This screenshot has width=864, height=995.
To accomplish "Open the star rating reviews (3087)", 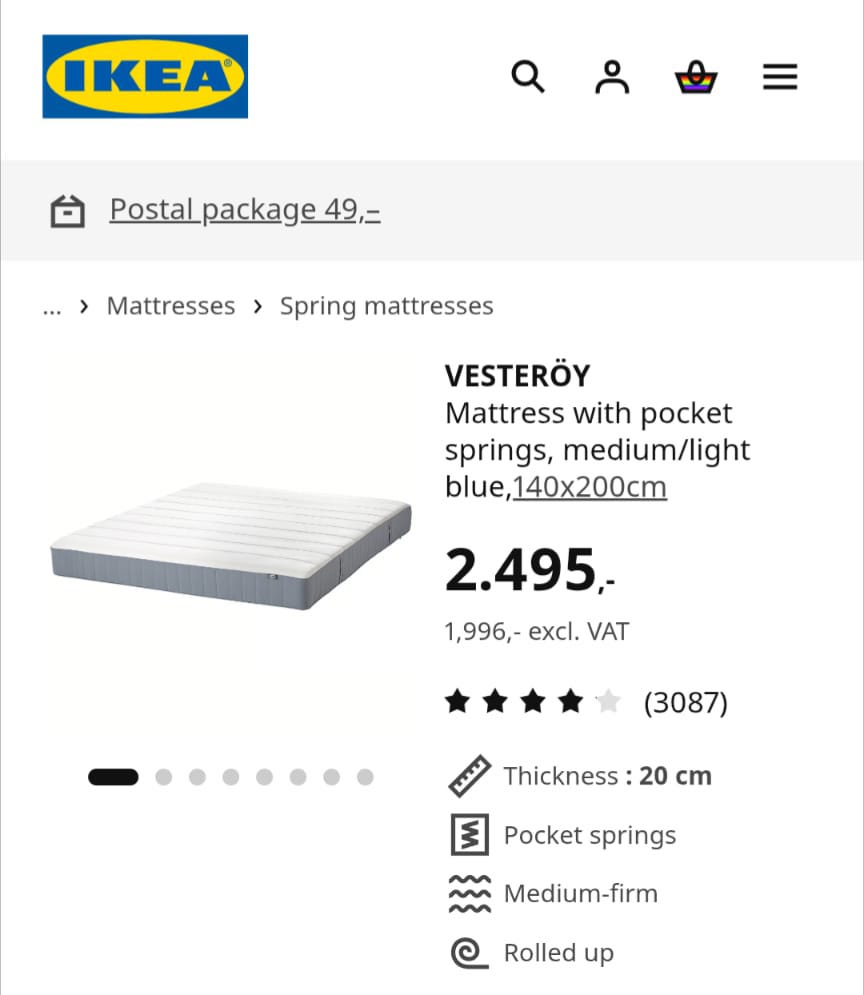I will click(586, 702).
